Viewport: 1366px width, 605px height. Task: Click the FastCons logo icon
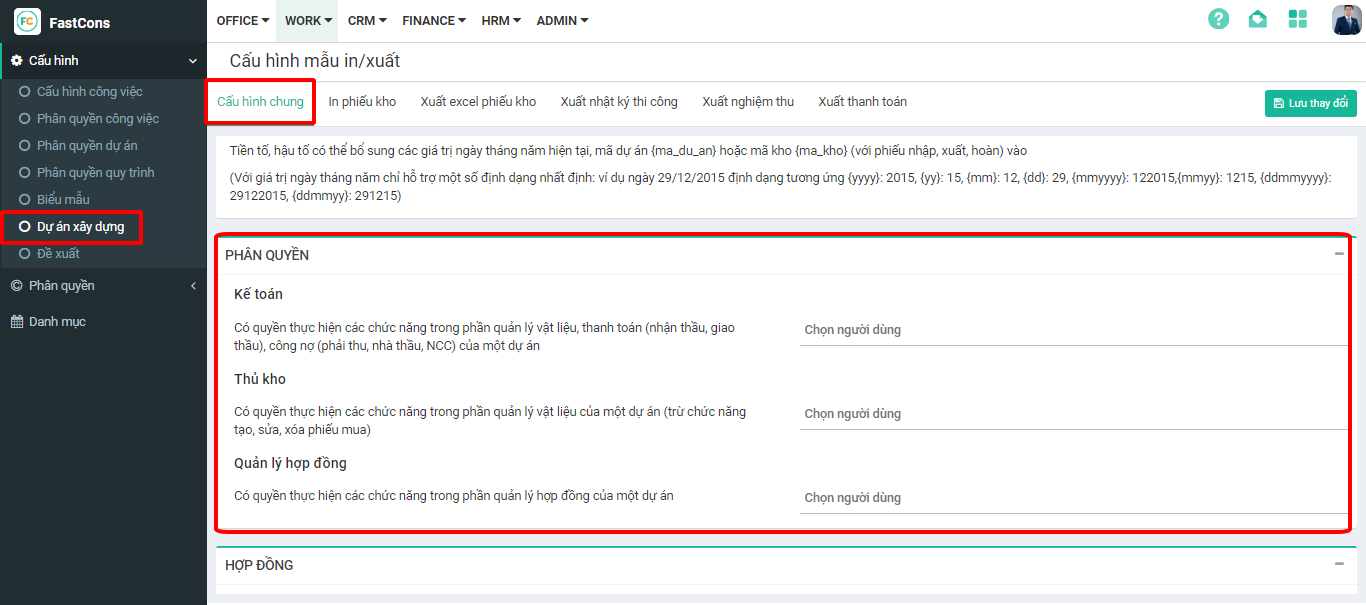[x=28, y=21]
